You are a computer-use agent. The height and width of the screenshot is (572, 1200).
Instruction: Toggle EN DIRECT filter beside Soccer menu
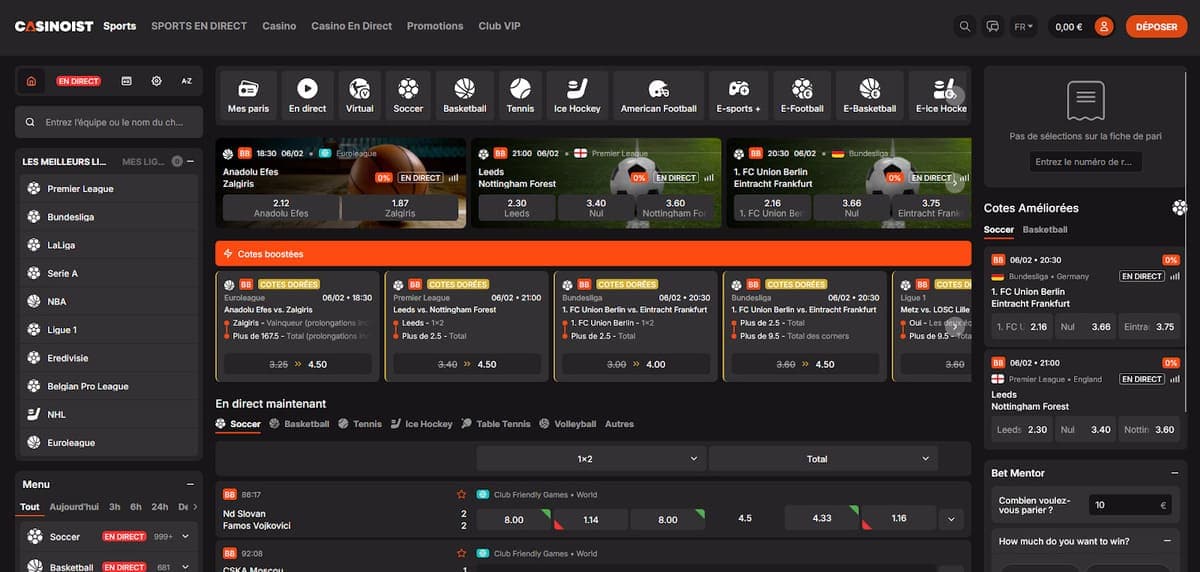(x=124, y=537)
